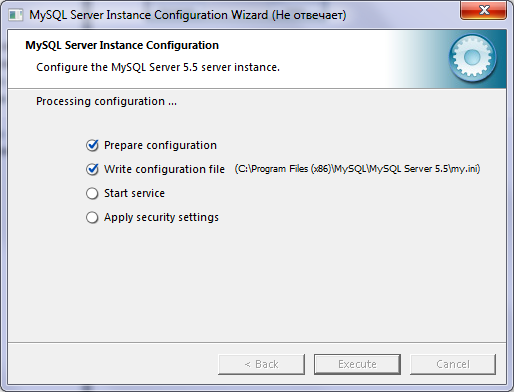Click the Write configuration file label
The image size is (514, 392).
coord(164,169)
